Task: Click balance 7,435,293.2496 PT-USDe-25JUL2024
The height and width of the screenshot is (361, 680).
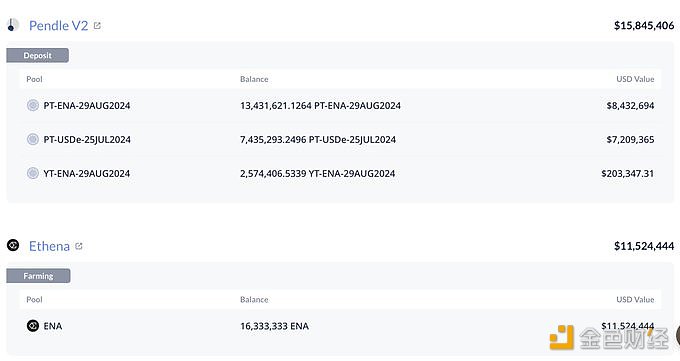Action: pyautogui.click(x=318, y=140)
